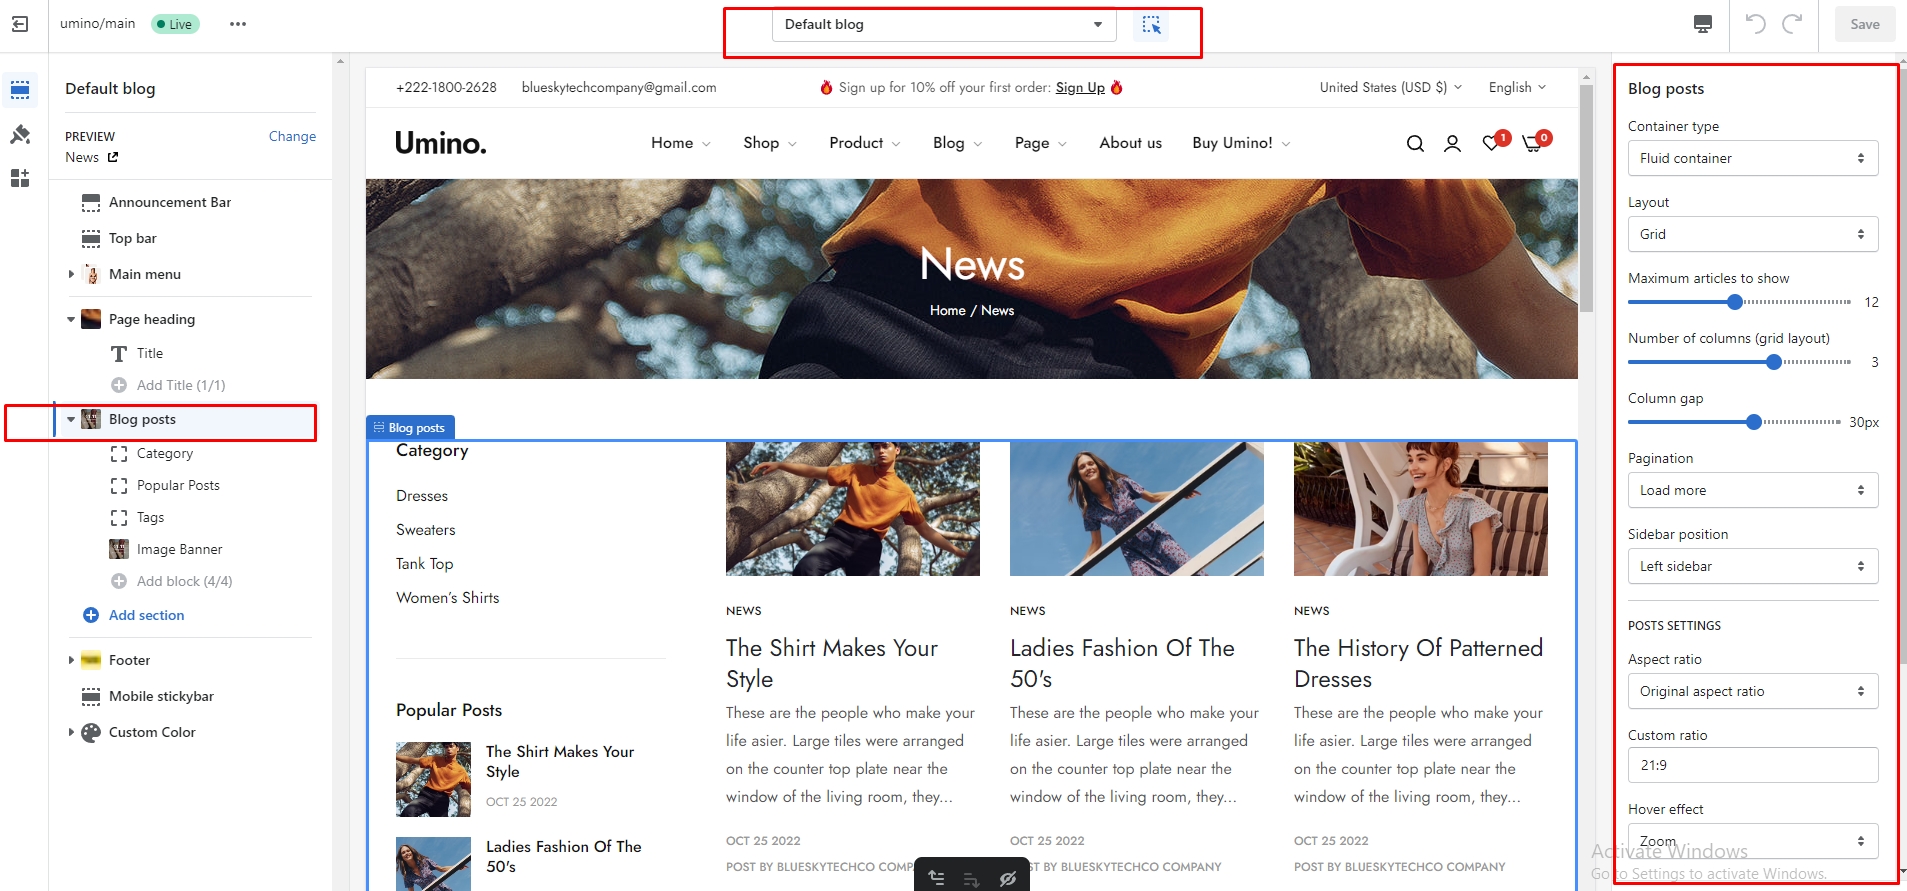
Task: Open the Sidebar position dropdown
Action: tap(1752, 566)
